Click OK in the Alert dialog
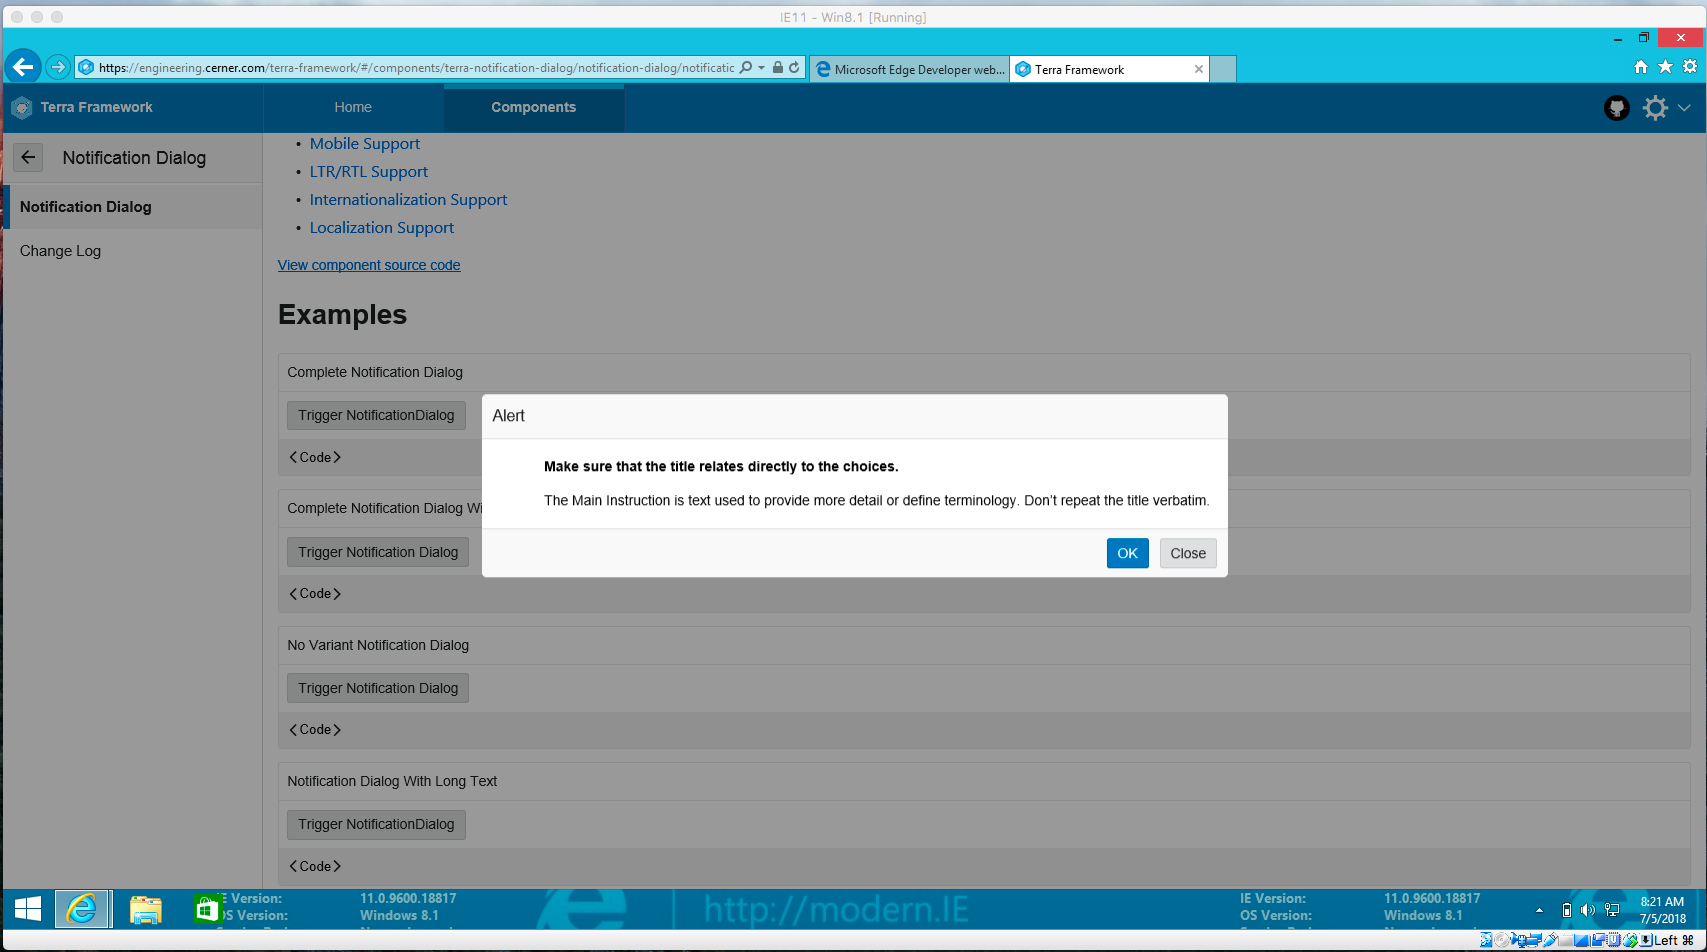Image resolution: width=1707 pixels, height=952 pixels. (1127, 553)
